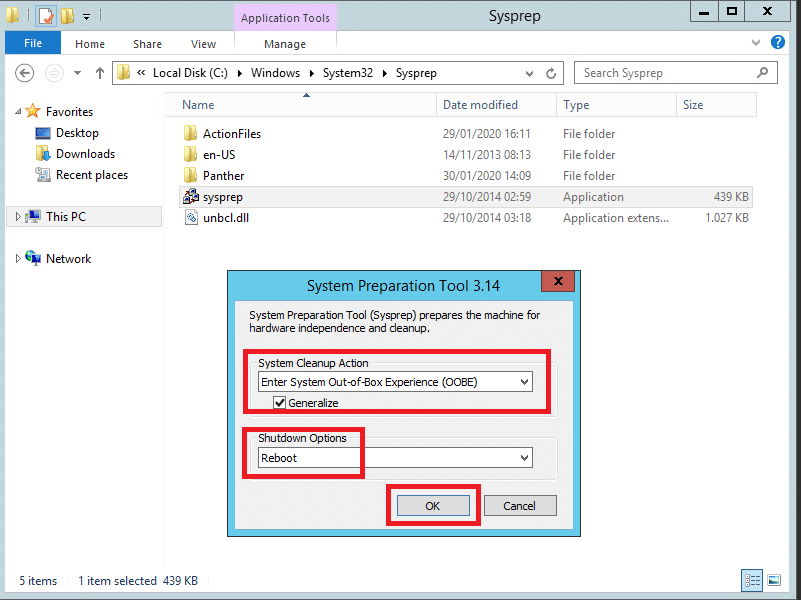The image size is (801, 600).
Task: Click the search magnifier icon
Action: point(762,73)
